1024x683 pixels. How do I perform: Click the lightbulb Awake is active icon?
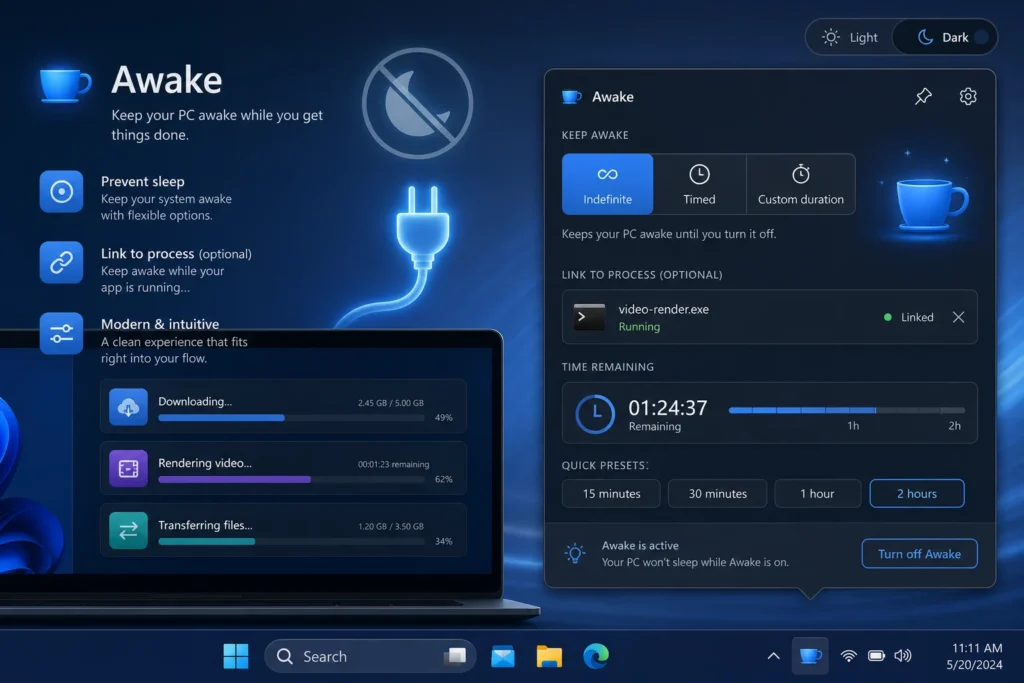pyautogui.click(x=575, y=554)
